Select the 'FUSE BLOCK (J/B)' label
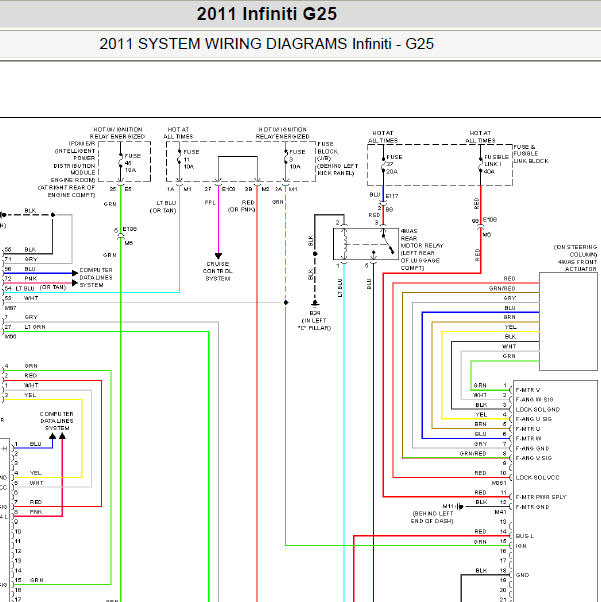The width and height of the screenshot is (601, 602). pyautogui.click(x=328, y=151)
